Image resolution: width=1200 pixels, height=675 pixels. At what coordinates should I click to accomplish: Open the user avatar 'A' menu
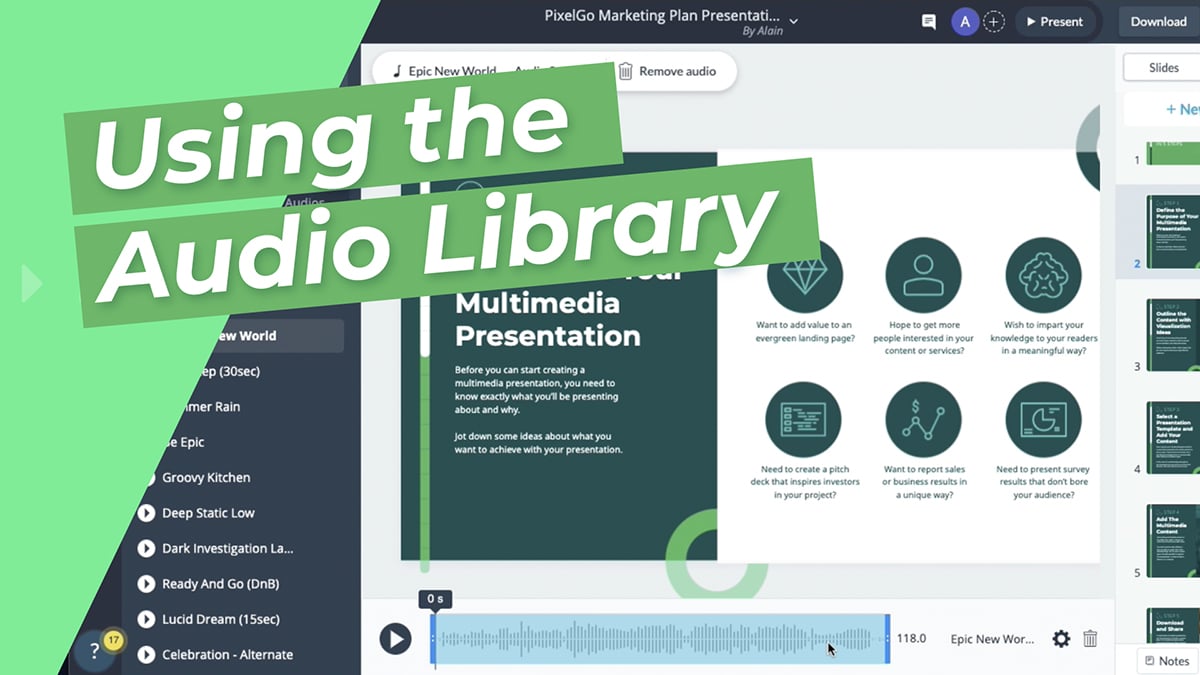click(x=965, y=21)
